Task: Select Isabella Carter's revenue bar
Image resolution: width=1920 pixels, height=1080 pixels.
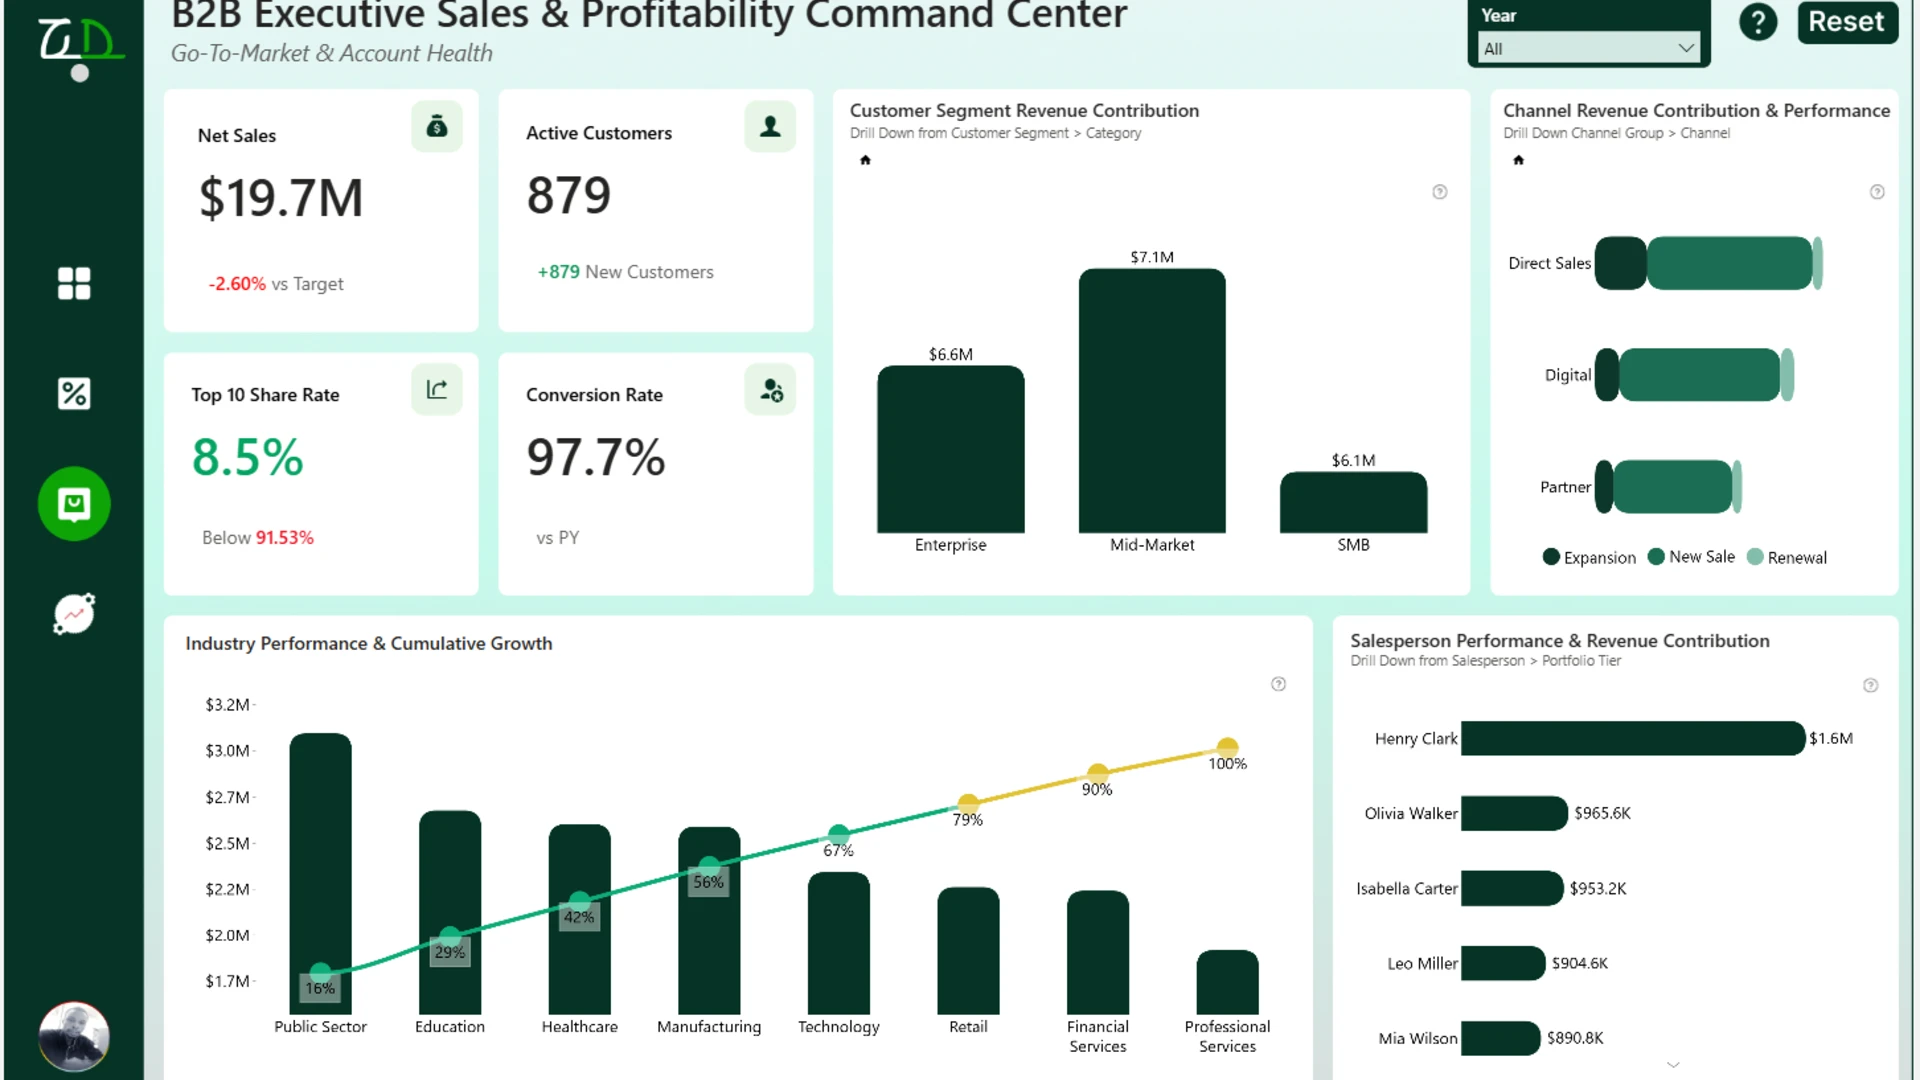Action: (1512, 888)
